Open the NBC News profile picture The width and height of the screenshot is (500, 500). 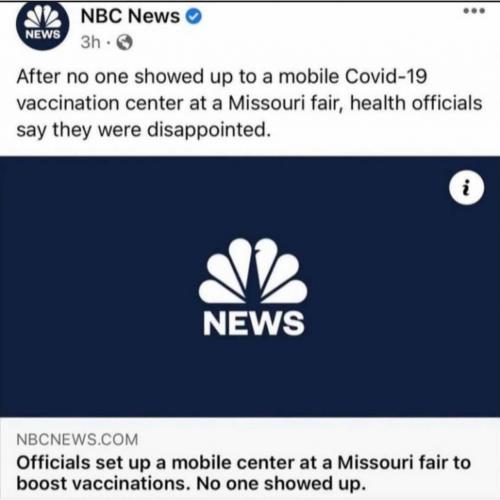pyautogui.click(x=43, y=26)
